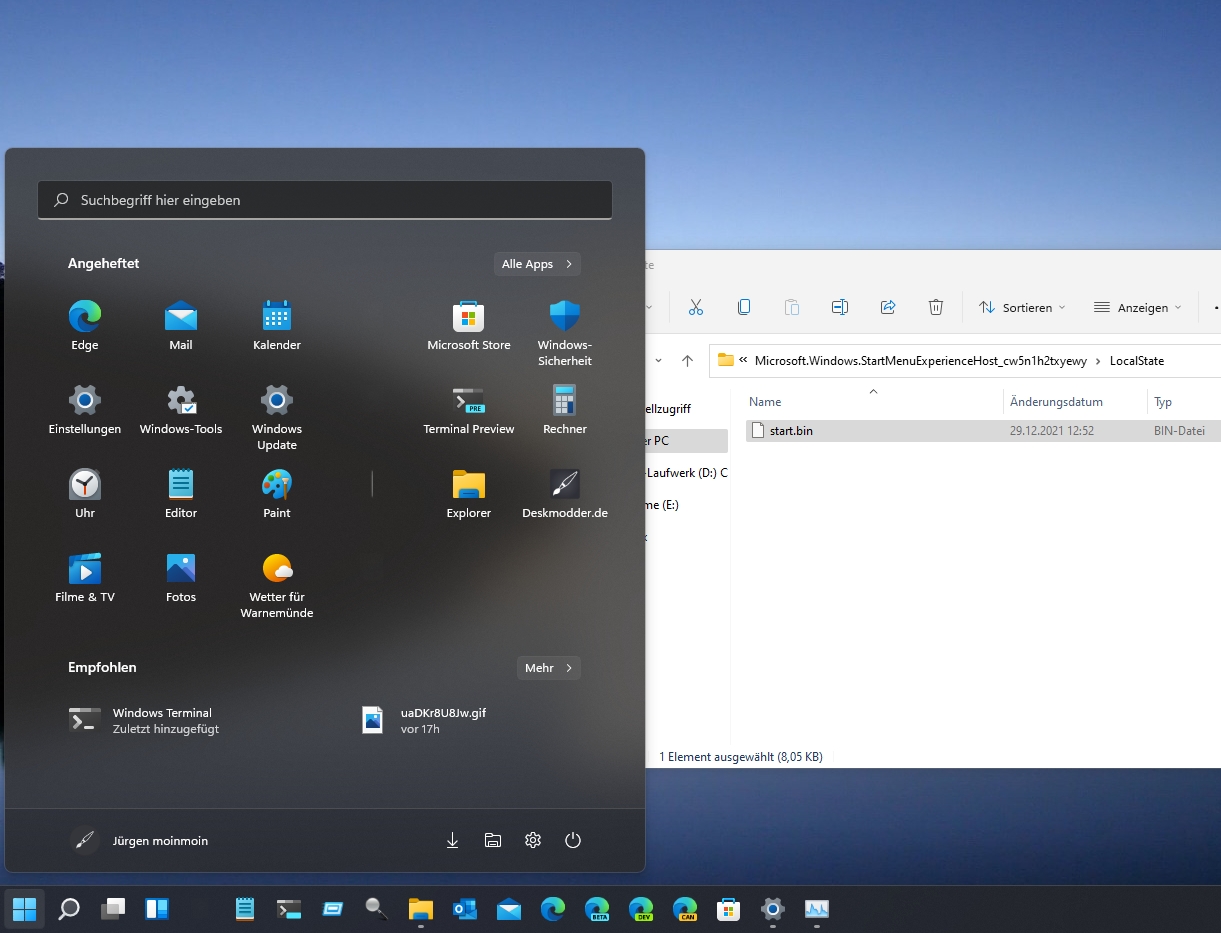This screenshot has width=1221, height=933.
Task: Open the settings gear in Start footer
Action: pos(533,841)
